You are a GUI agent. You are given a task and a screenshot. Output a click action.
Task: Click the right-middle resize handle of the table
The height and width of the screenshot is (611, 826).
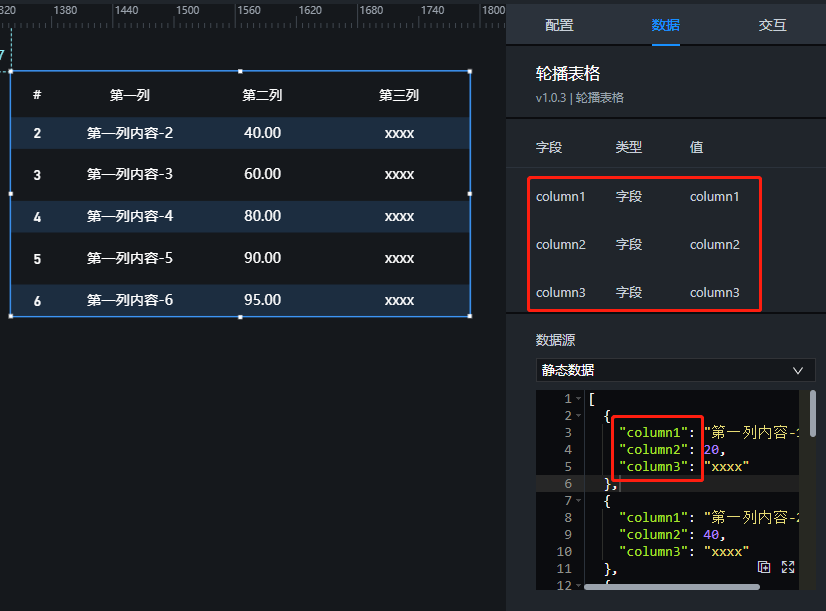(470, 193)
